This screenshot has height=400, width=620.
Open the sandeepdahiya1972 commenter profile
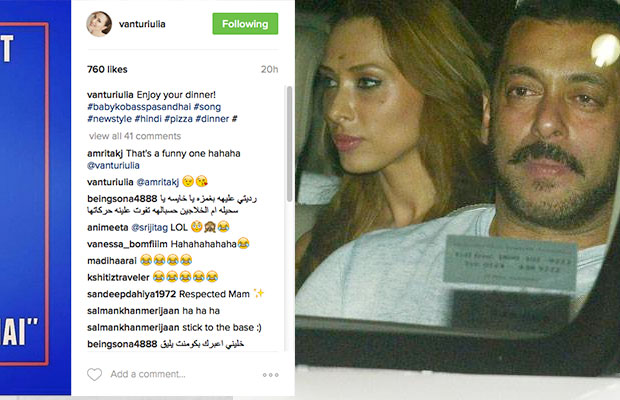tap(132, 294)
